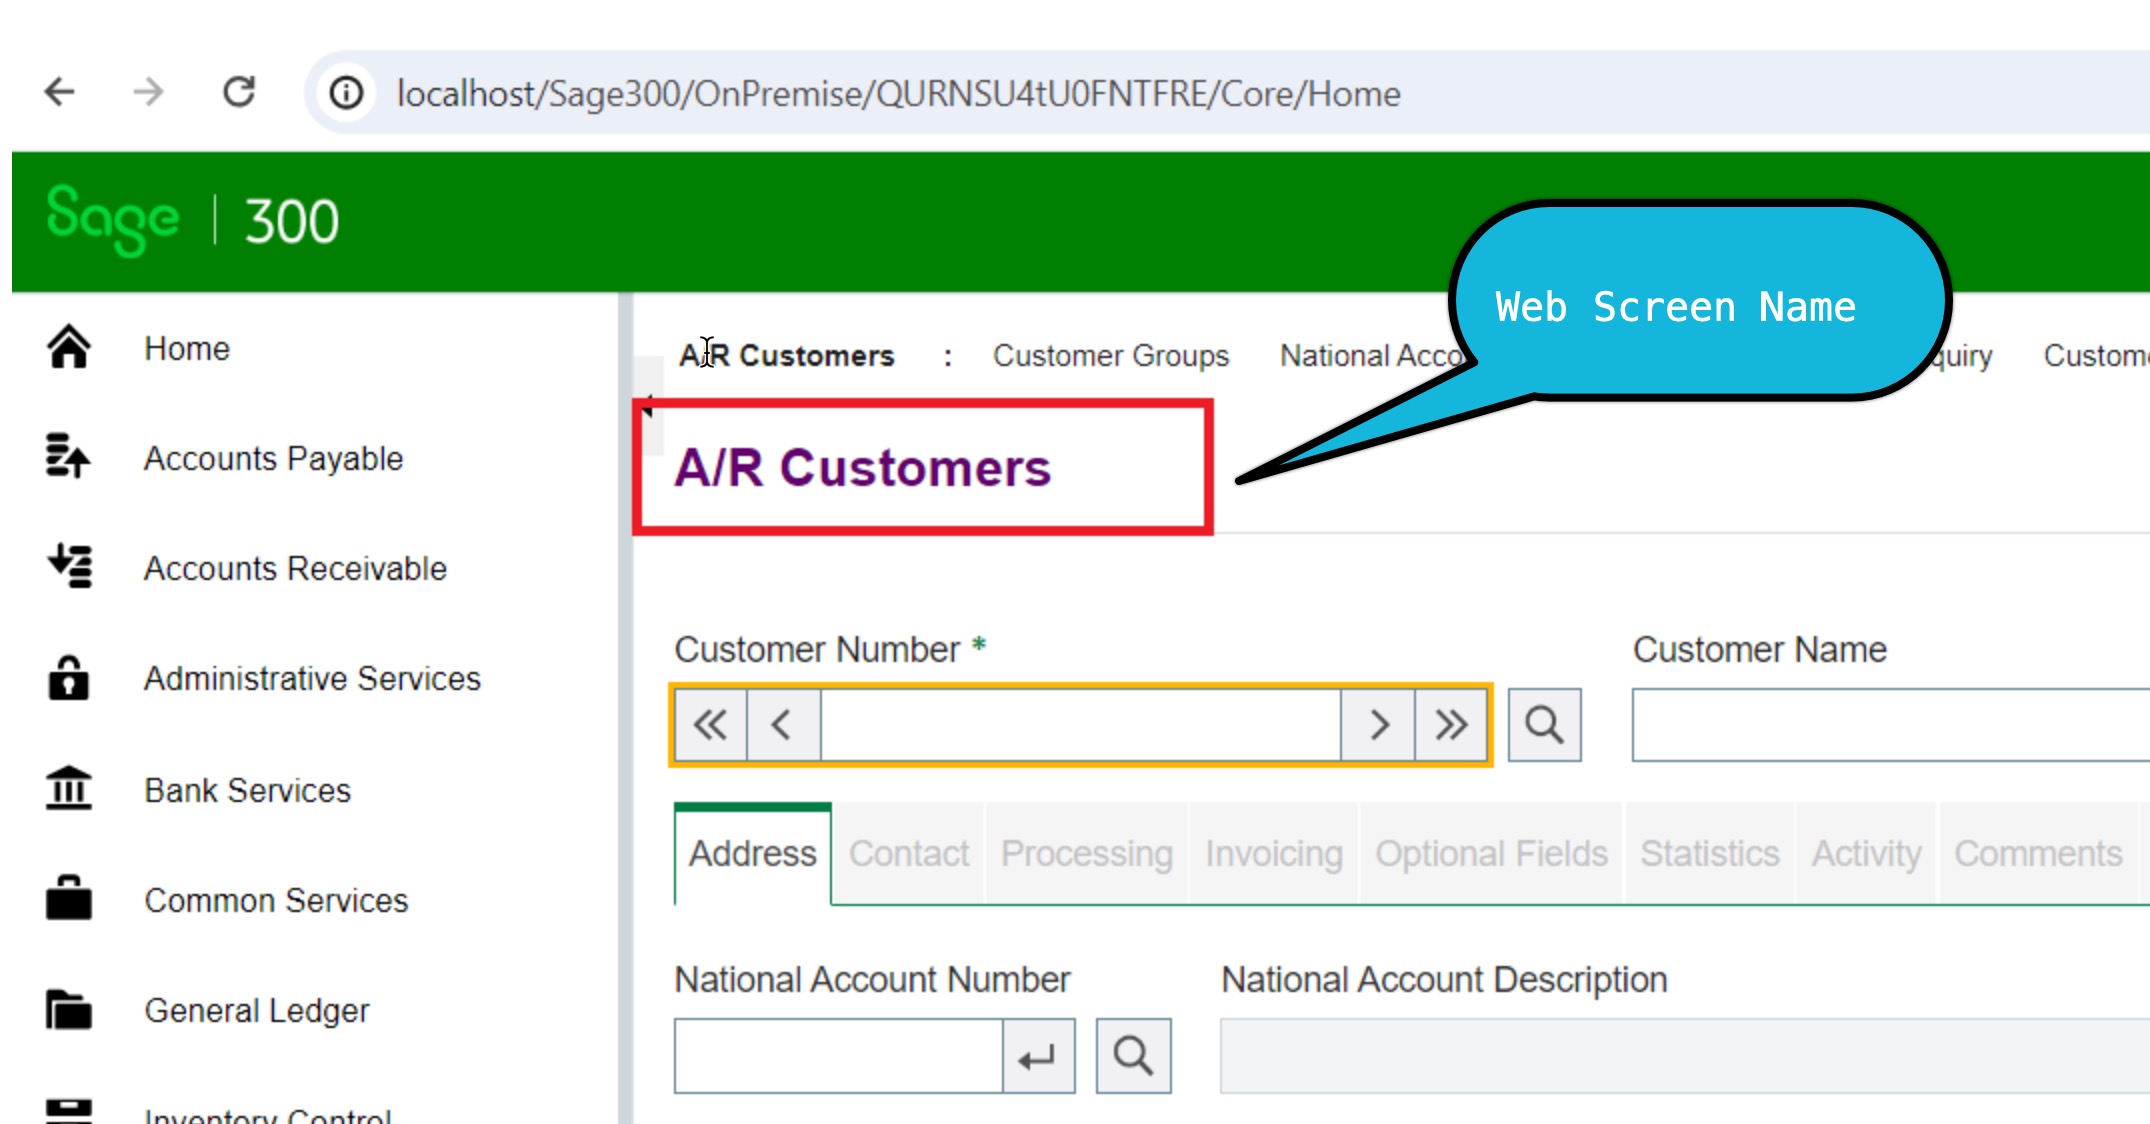Select the Statistics tab
Viewport: 2150px width, 1124px height.
(x=1709, y=854)
